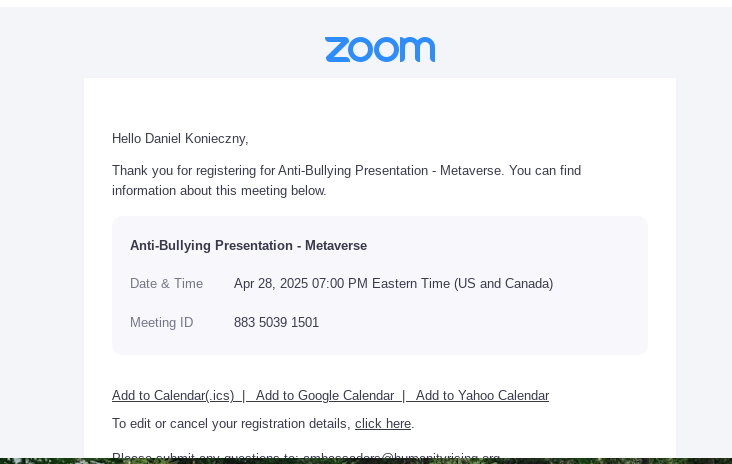Click "To edit or cancel your registration details" text
The image size is (732, 464).
(231, 424)
